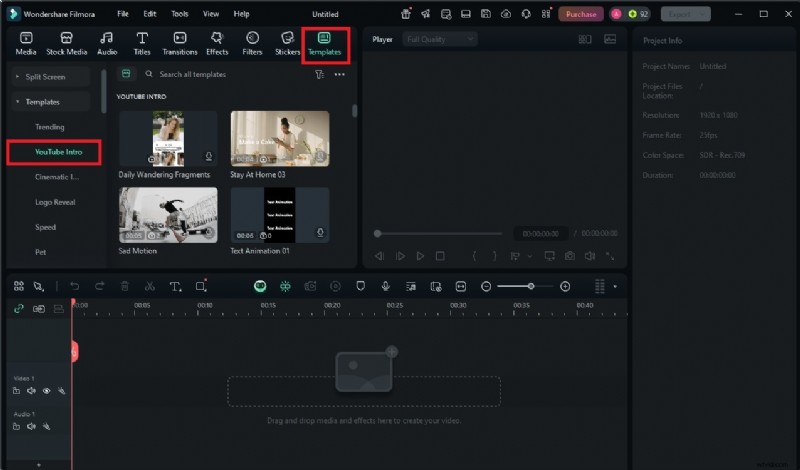This screenshot has width=800, height=470.
Task: Open the Effects panel
Action: (217, 43)
